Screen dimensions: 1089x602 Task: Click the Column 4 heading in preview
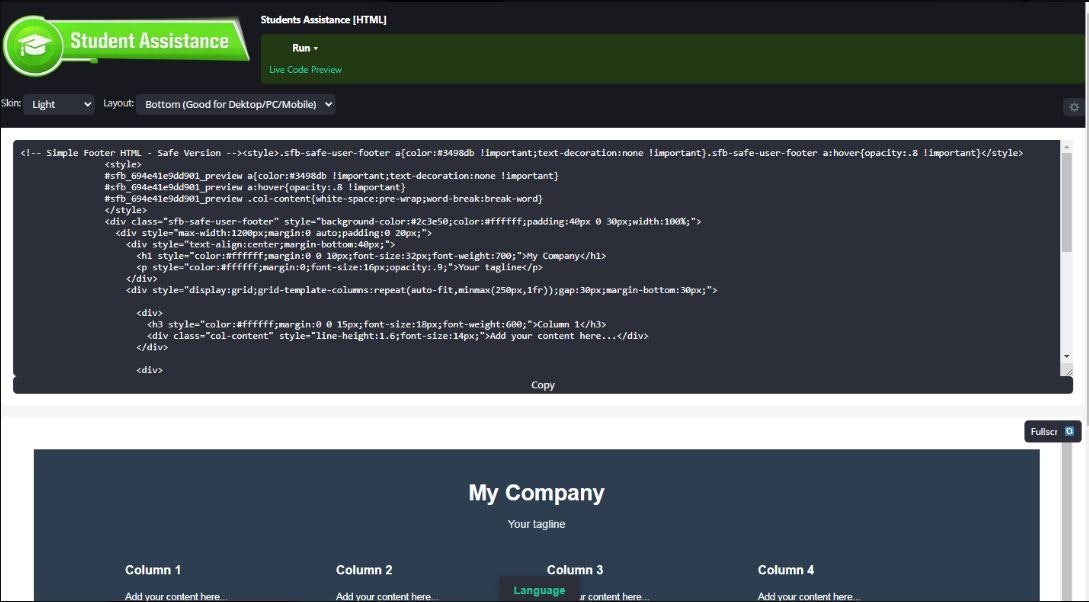(786, 569)
